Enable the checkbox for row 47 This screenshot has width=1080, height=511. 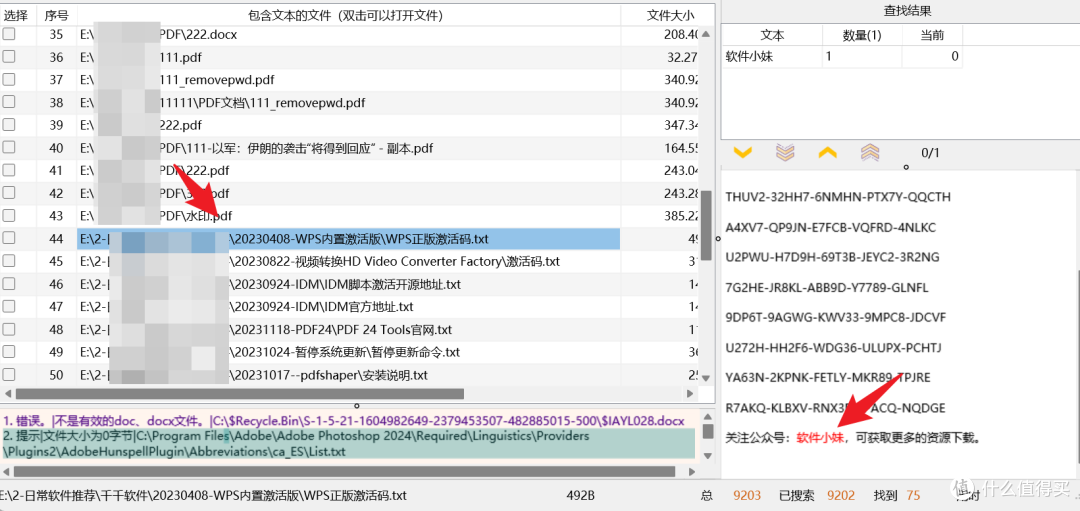point(8,307)
